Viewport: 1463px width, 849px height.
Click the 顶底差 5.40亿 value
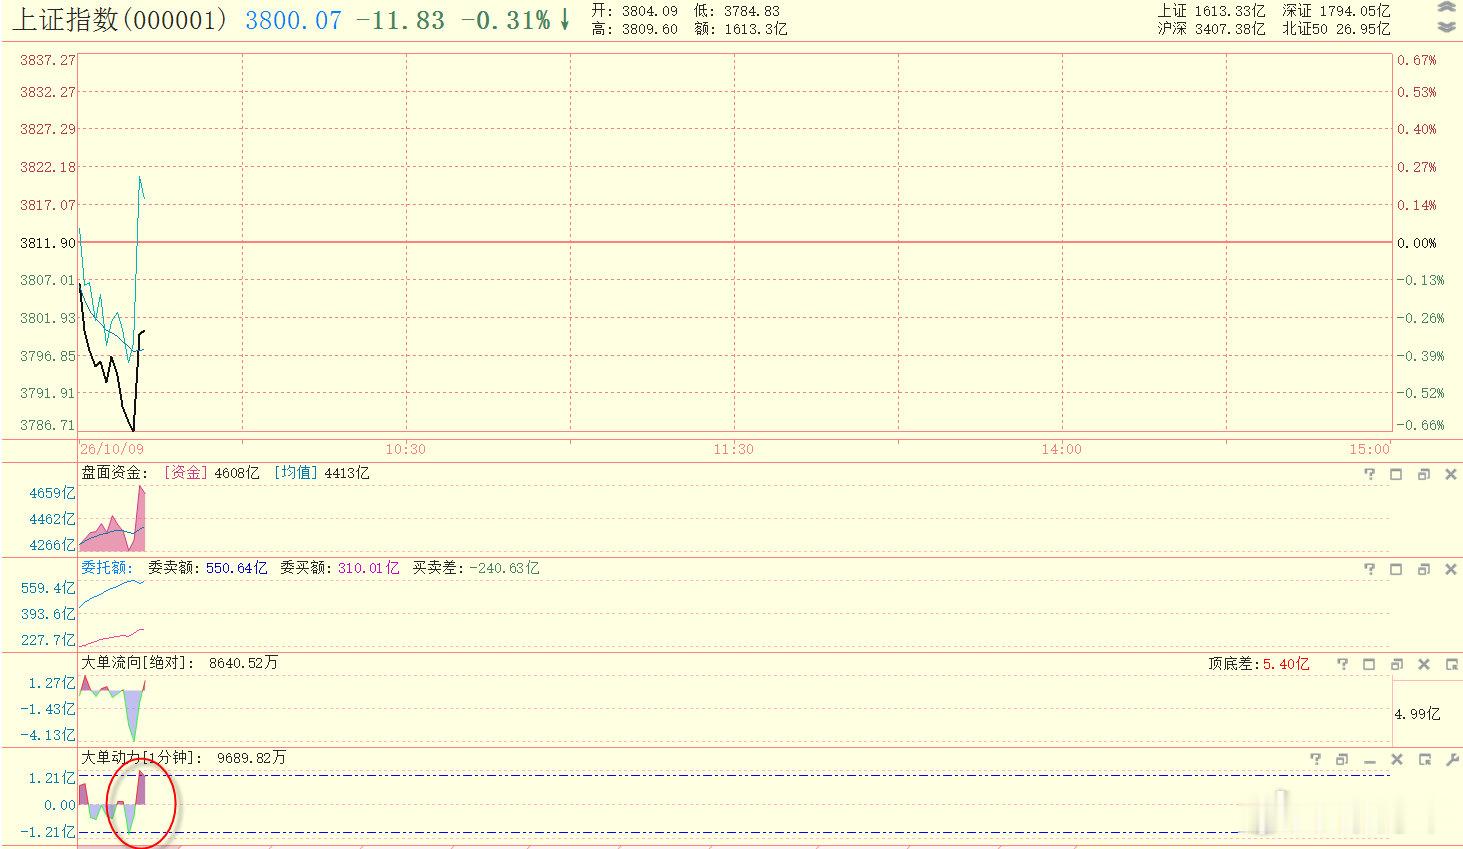(x=1258, y=664)
